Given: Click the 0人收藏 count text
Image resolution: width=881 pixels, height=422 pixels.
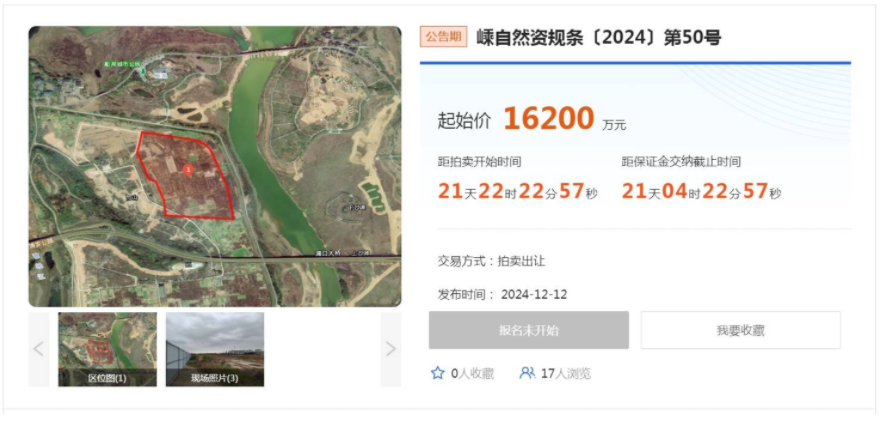Looking at the screenshot, I should click(x=473, y=373).
